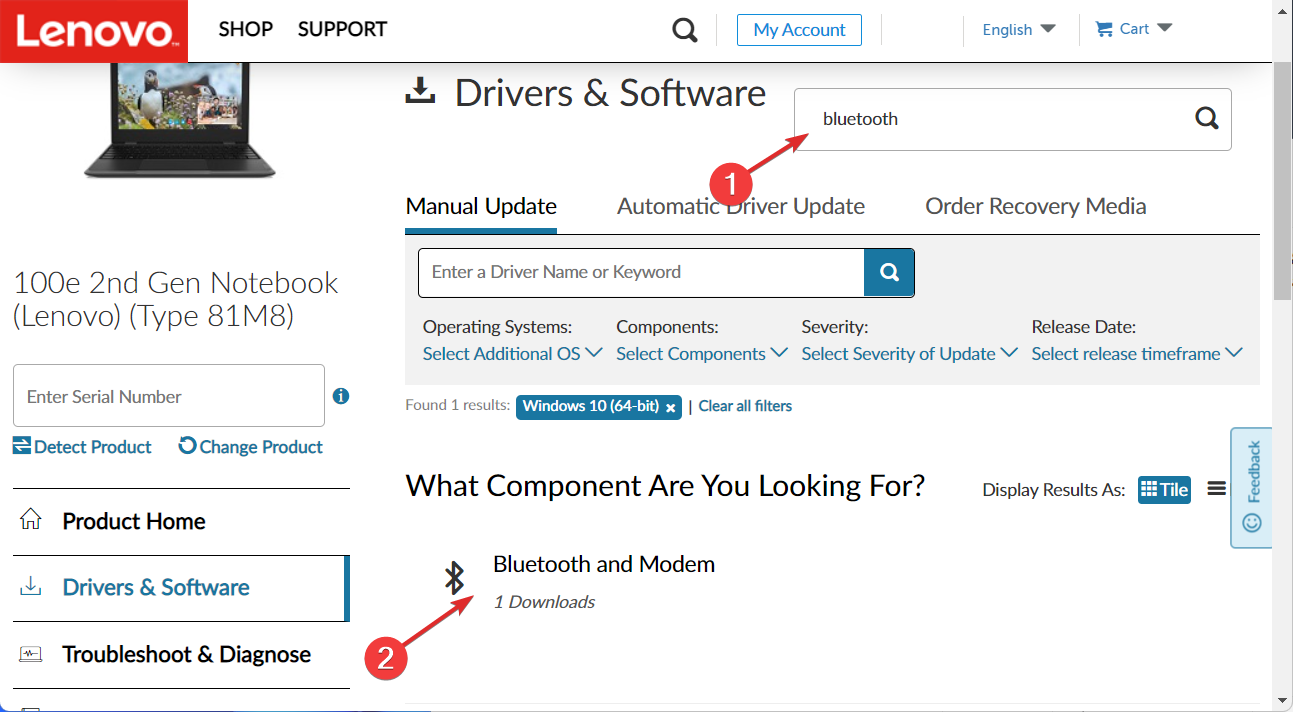This screenshot has width=1293, height=712.
Task: Click the Enter Serial Number field
Action: pos(168,397)
